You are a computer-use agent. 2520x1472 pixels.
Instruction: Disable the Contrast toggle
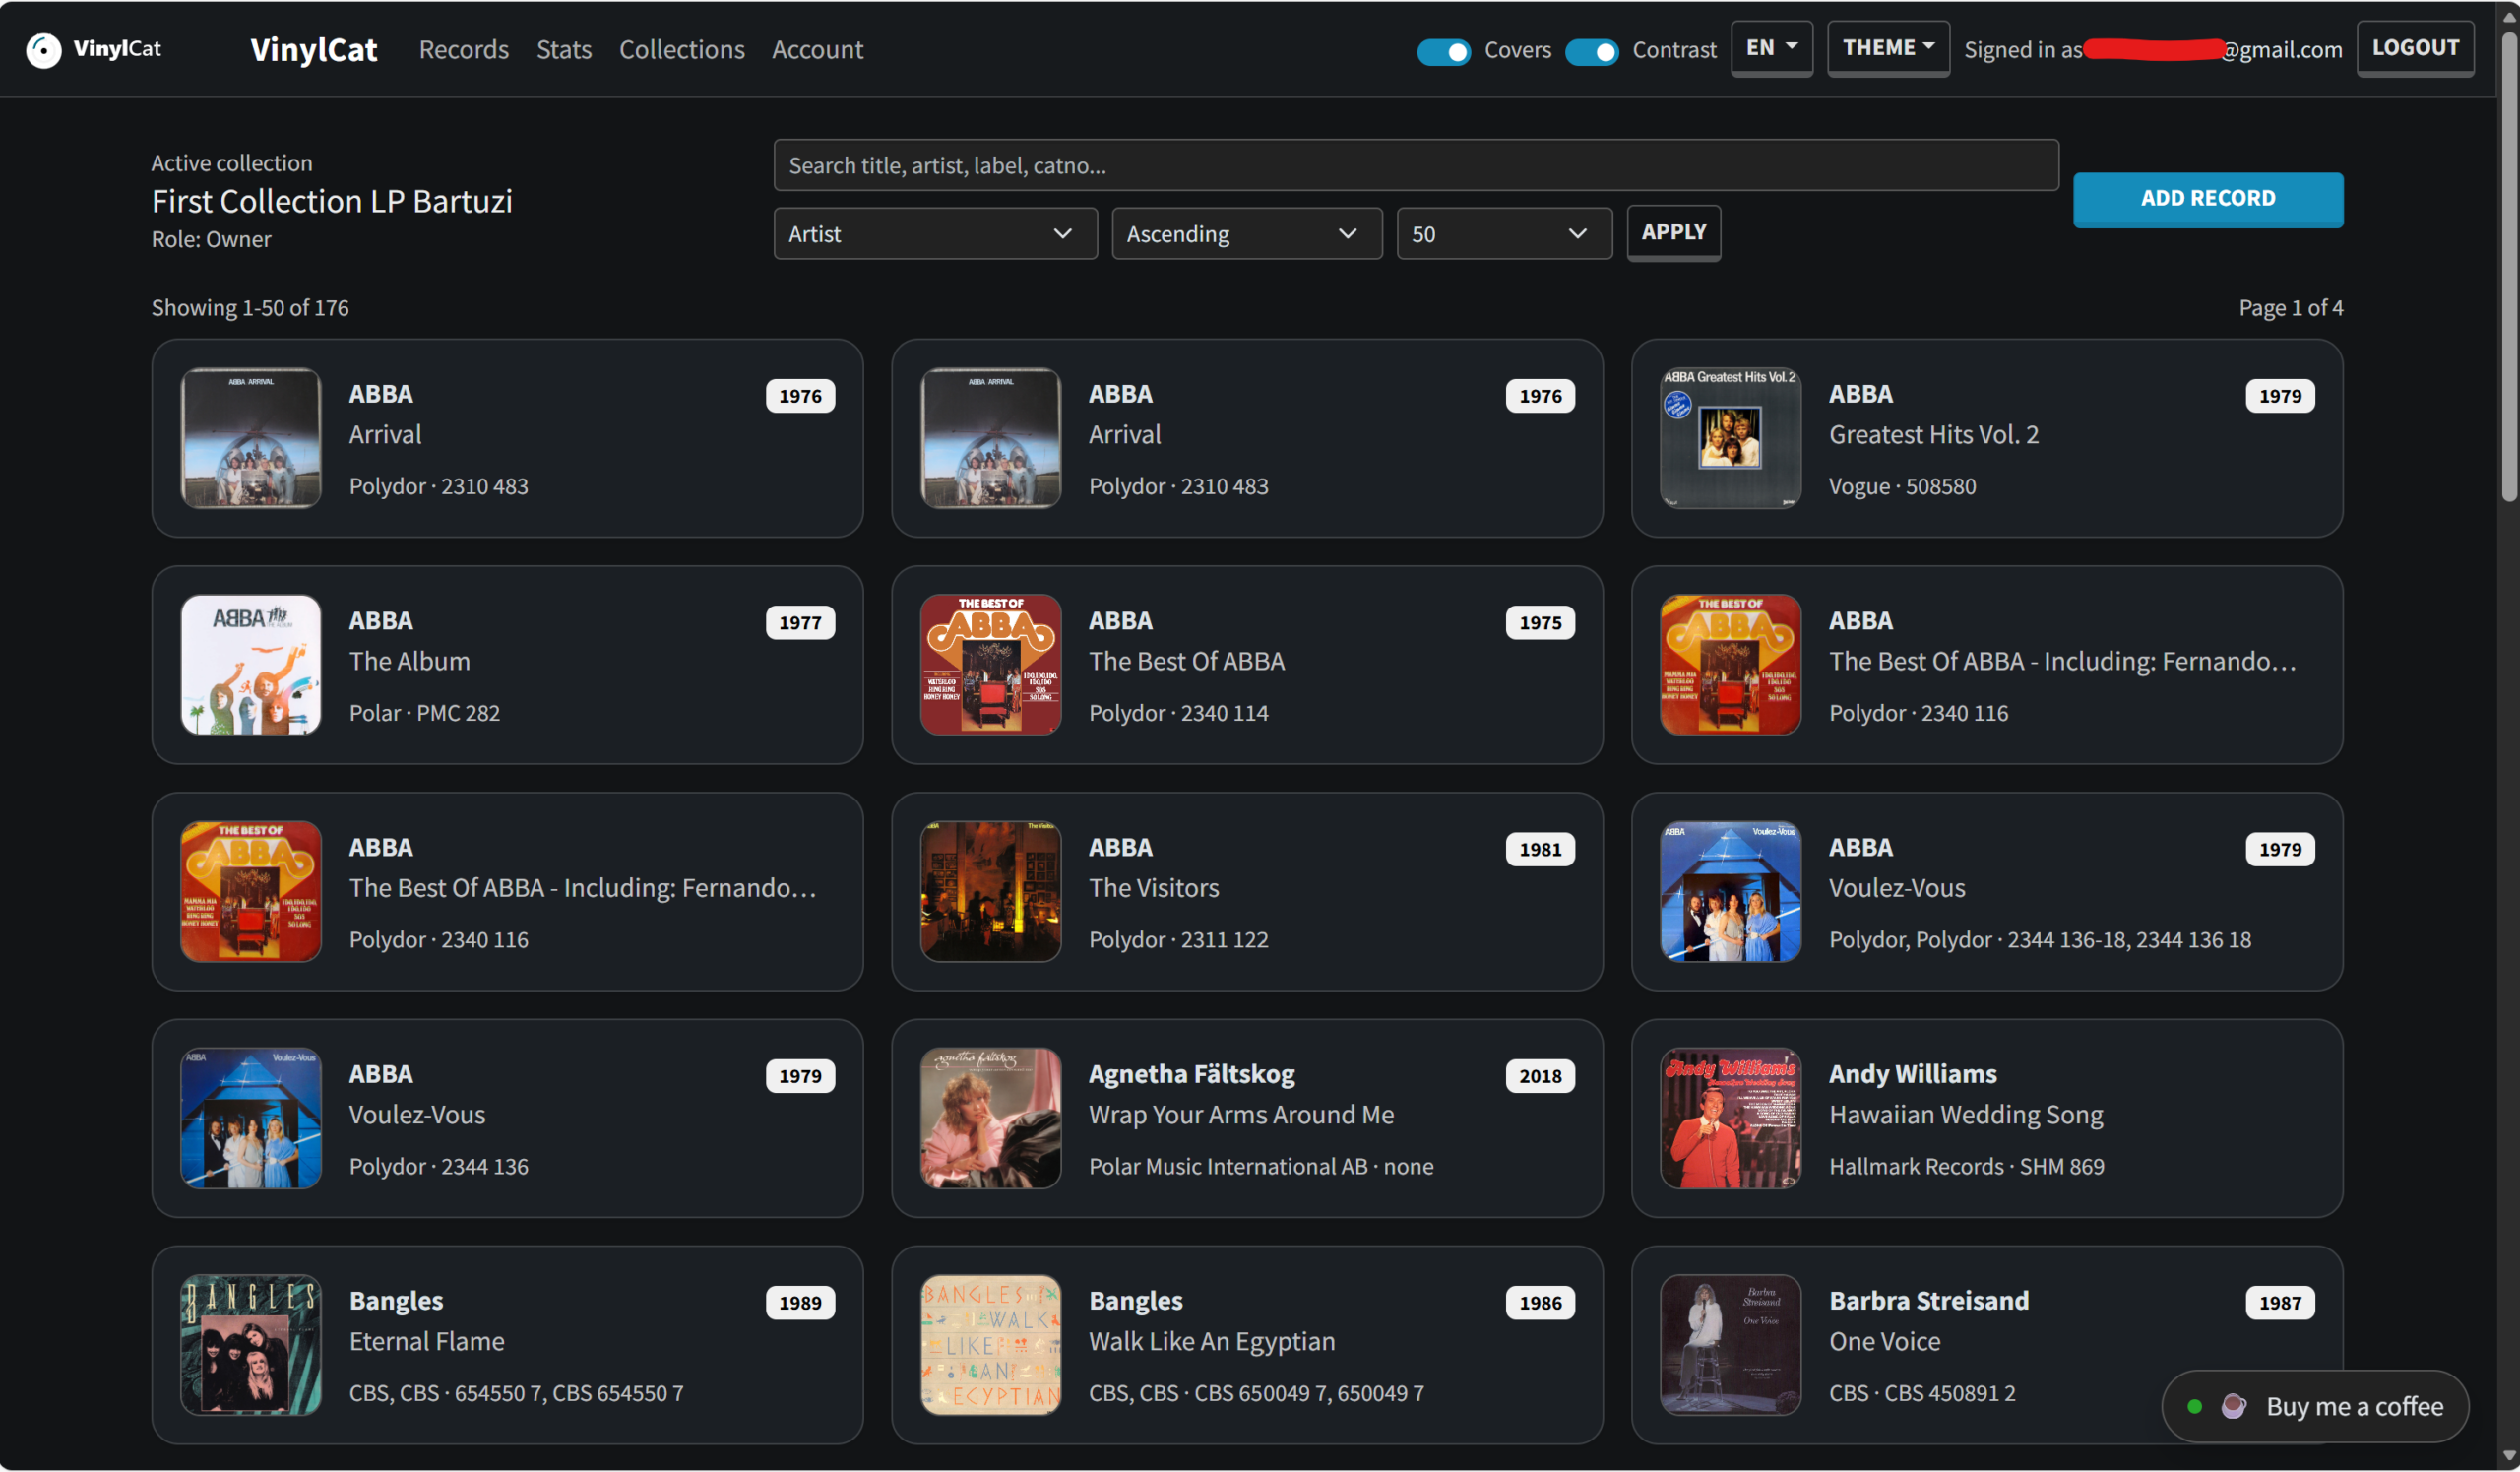[1591, 51]
